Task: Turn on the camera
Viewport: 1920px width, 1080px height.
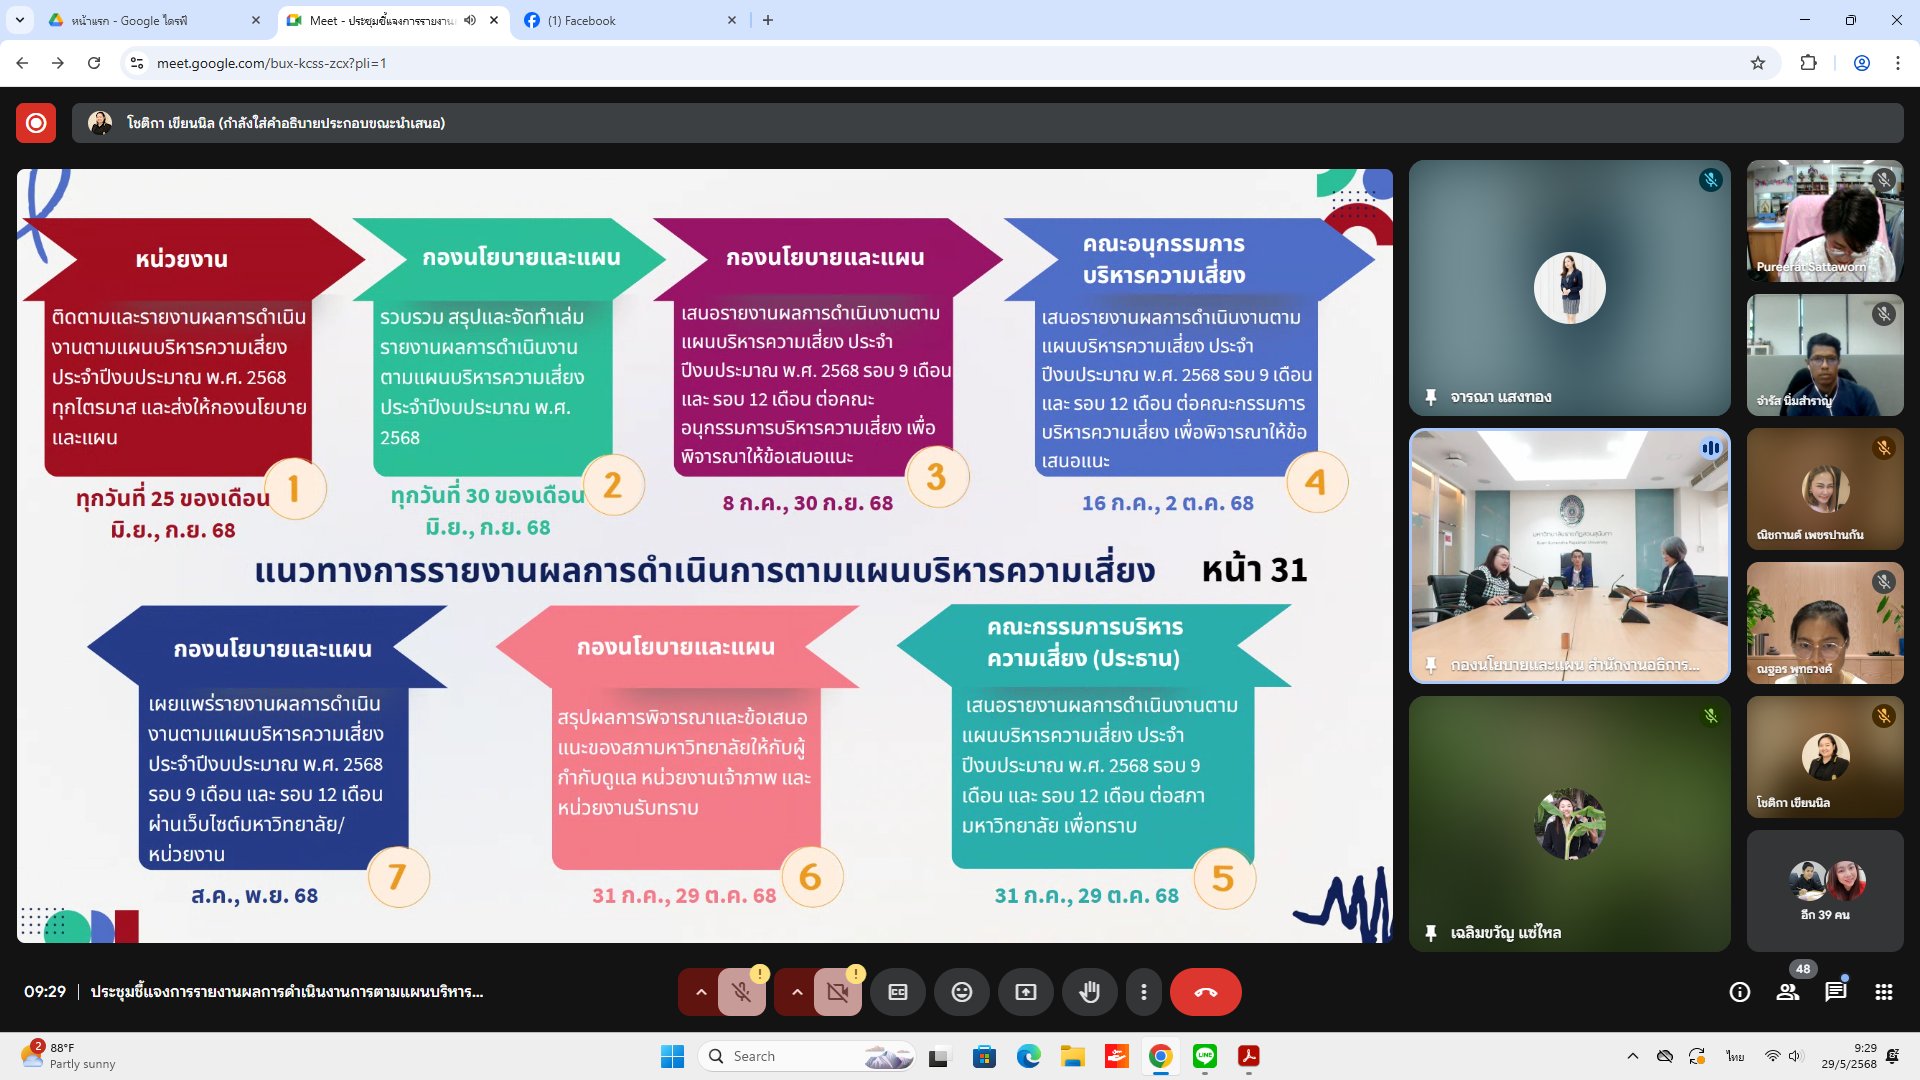Action: pos(837,992)
